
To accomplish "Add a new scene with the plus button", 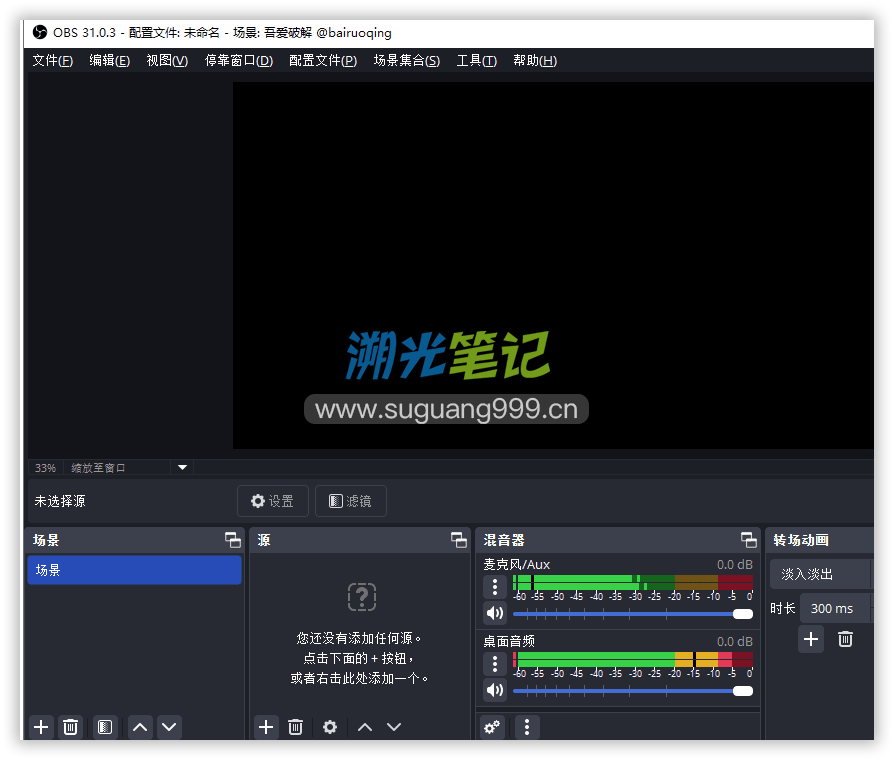I will [x=41, y=727].
